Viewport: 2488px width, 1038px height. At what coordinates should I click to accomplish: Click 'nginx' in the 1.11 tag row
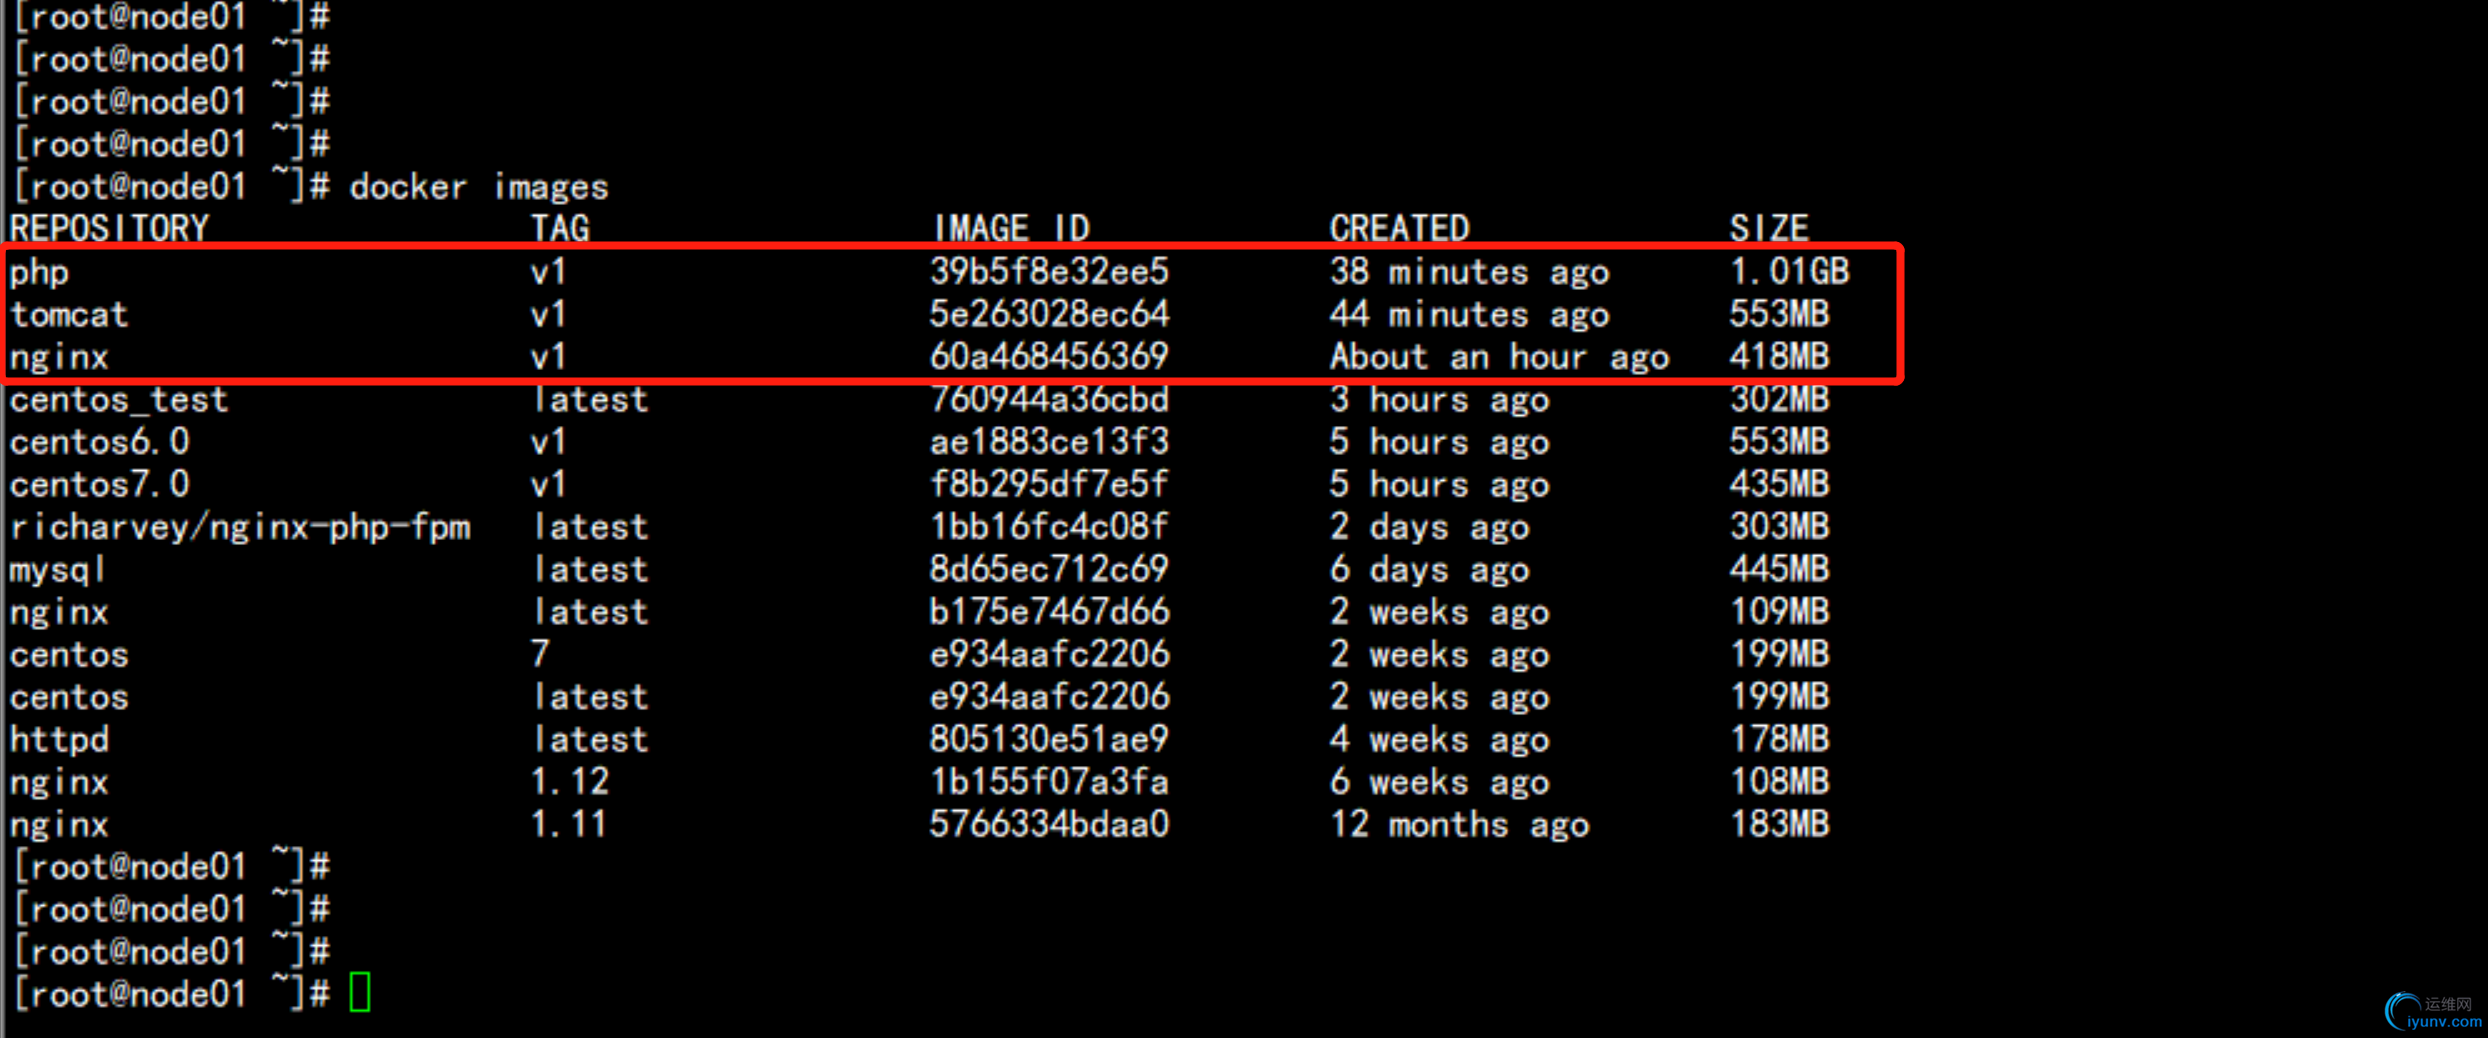pyautogui.click(x=59, y=825)
